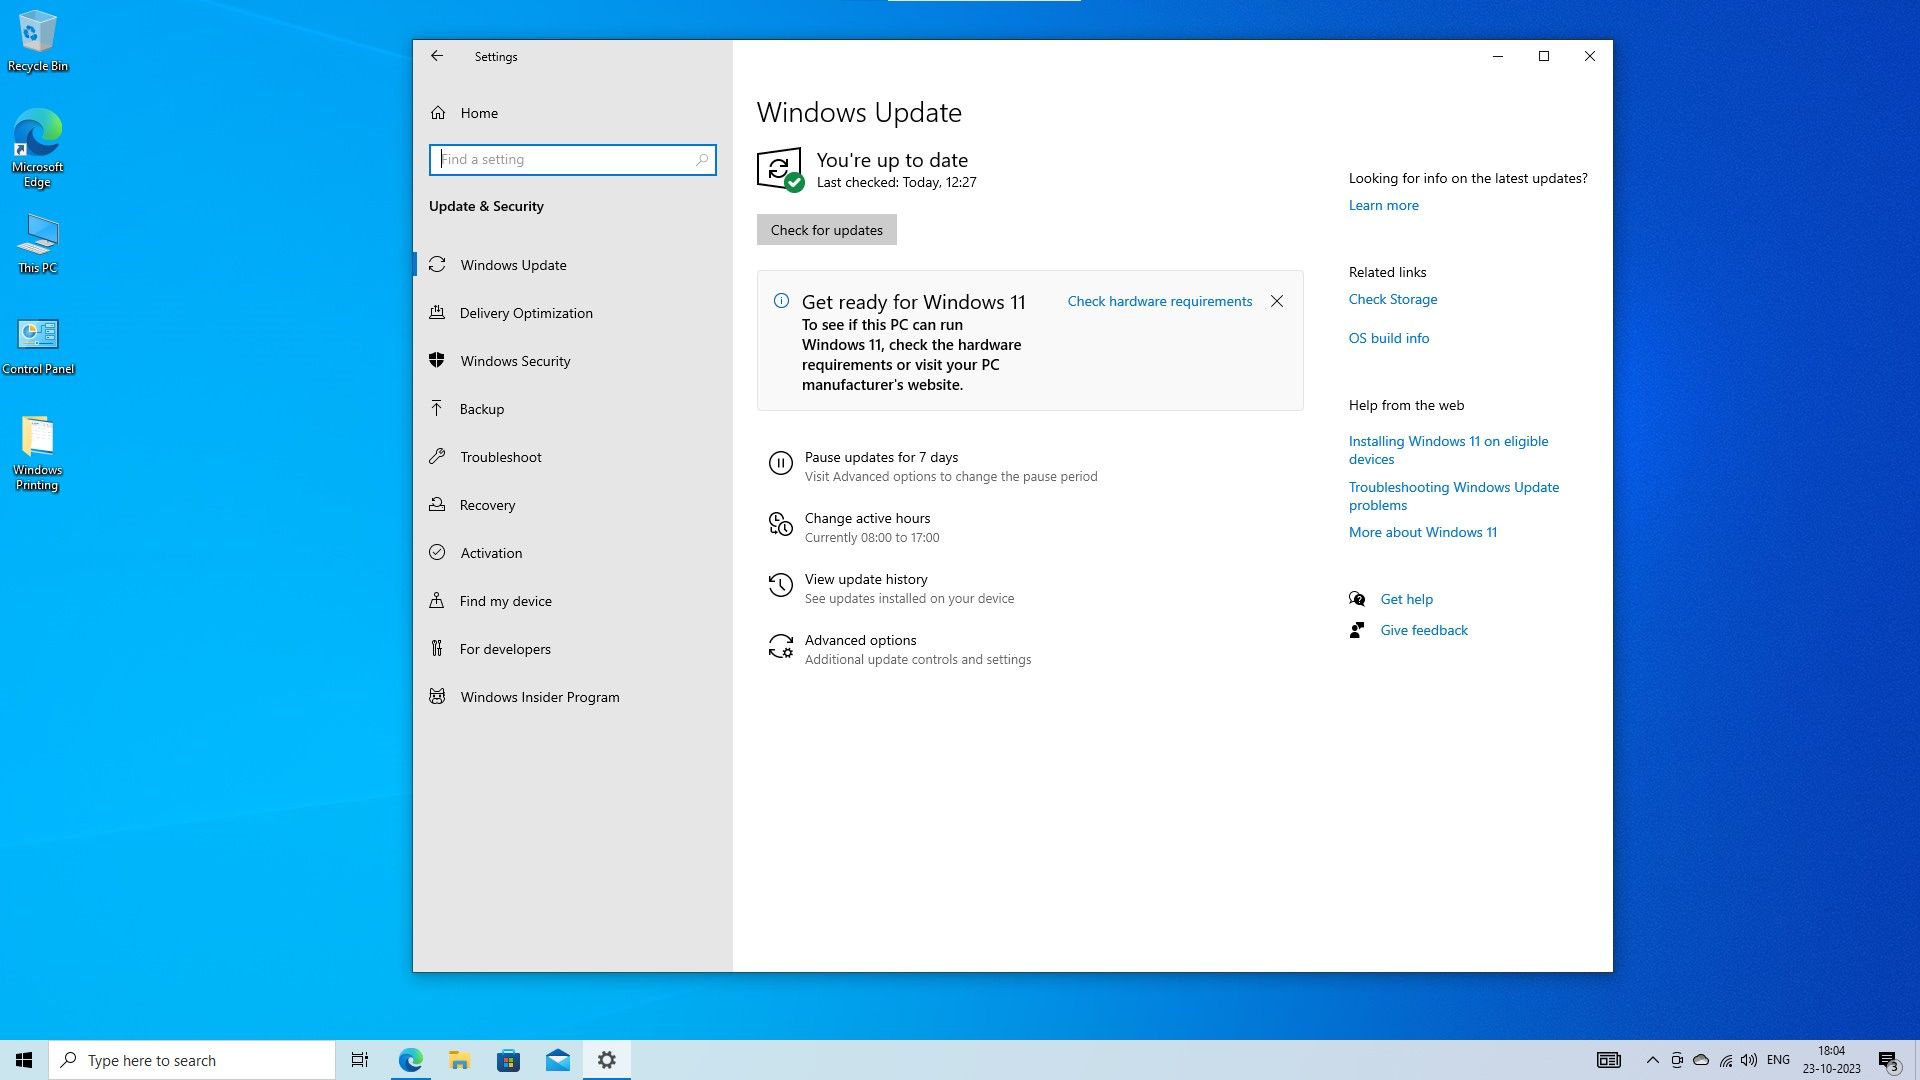This screenshot has width=1920, height=1080.
Task: Show hidden icons in system tray
Action: tap(1652, 1060)
